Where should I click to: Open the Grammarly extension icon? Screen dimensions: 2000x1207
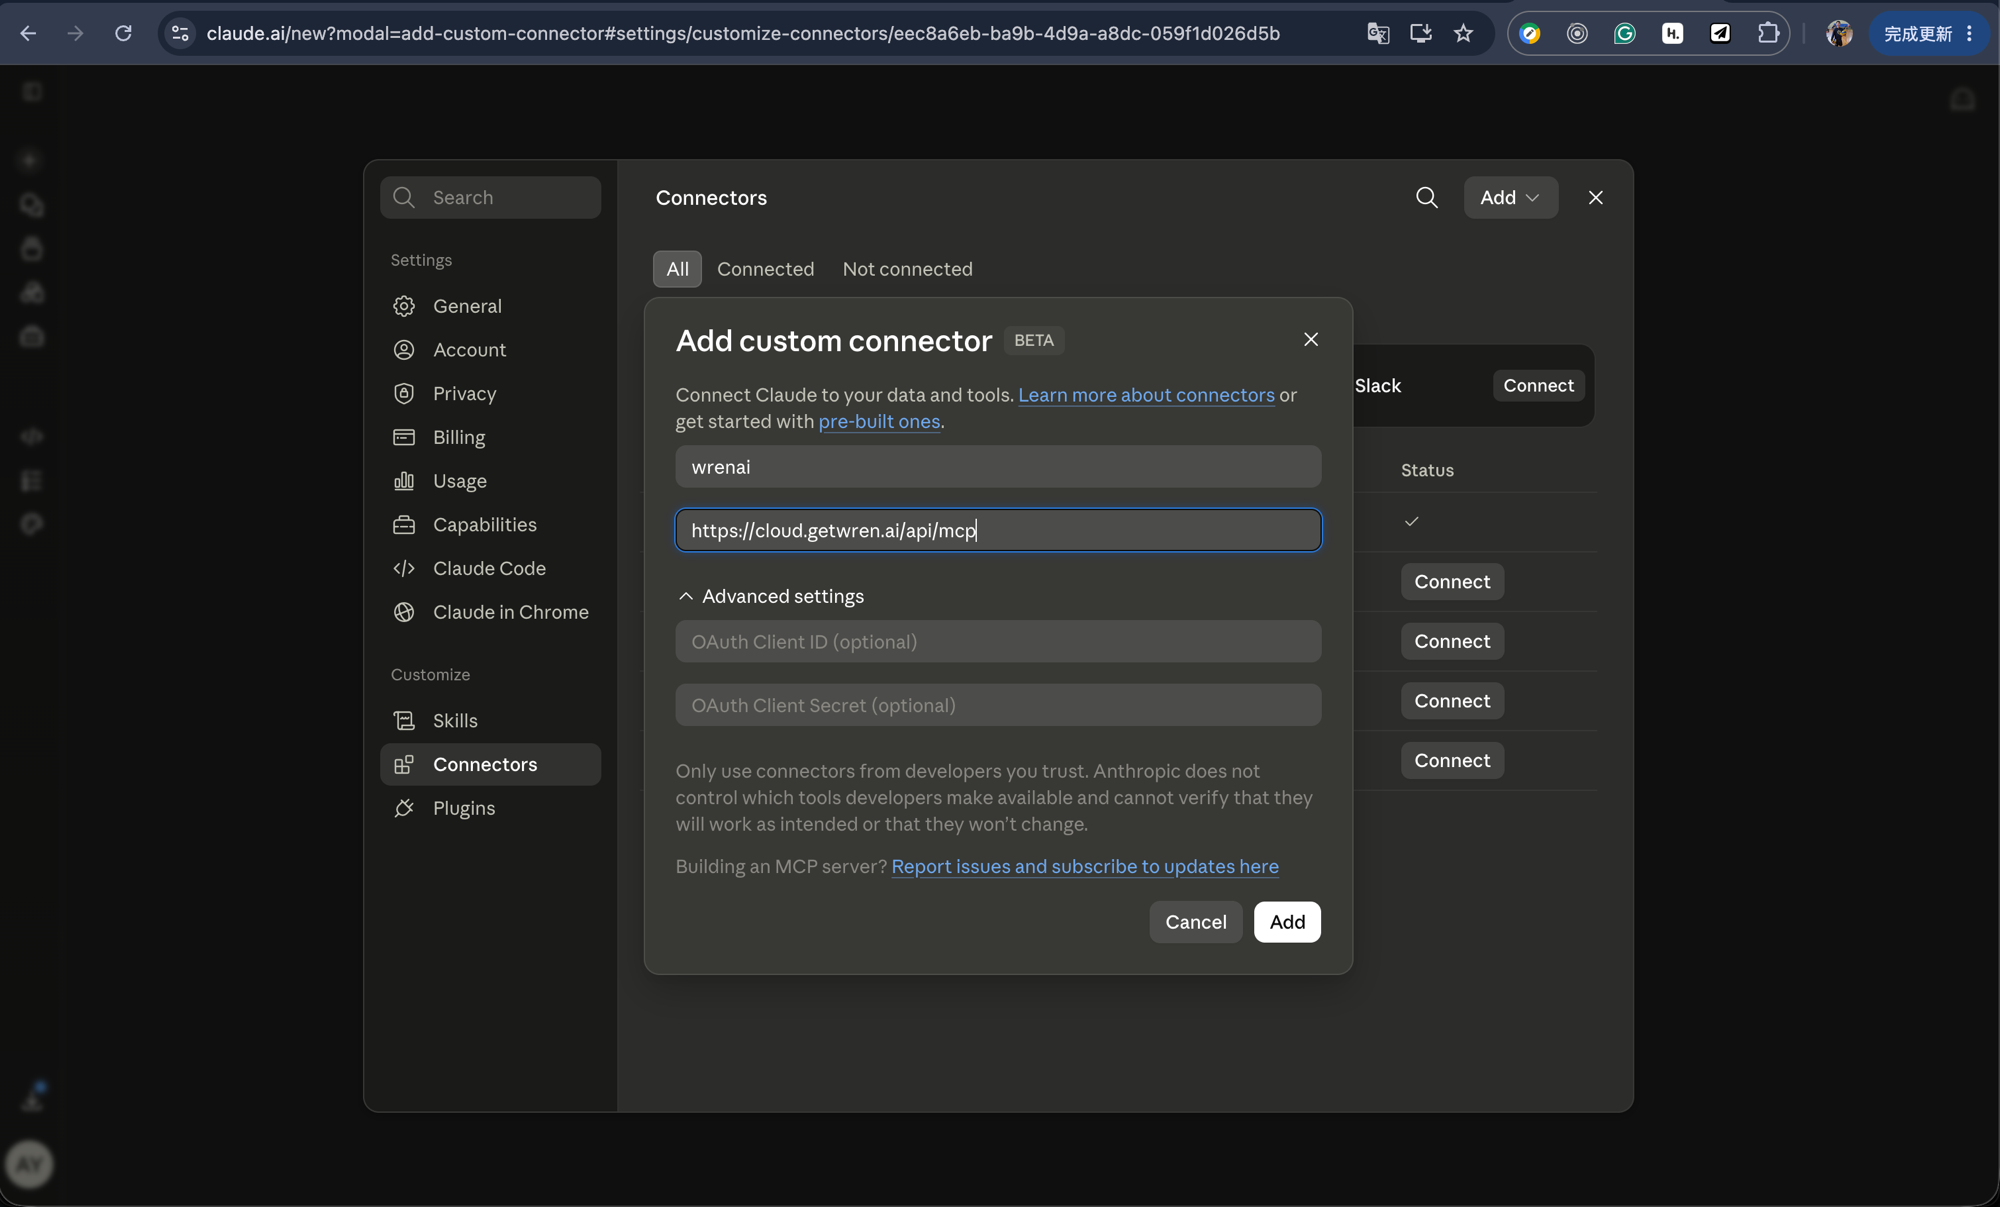(x=1625, y=33)
